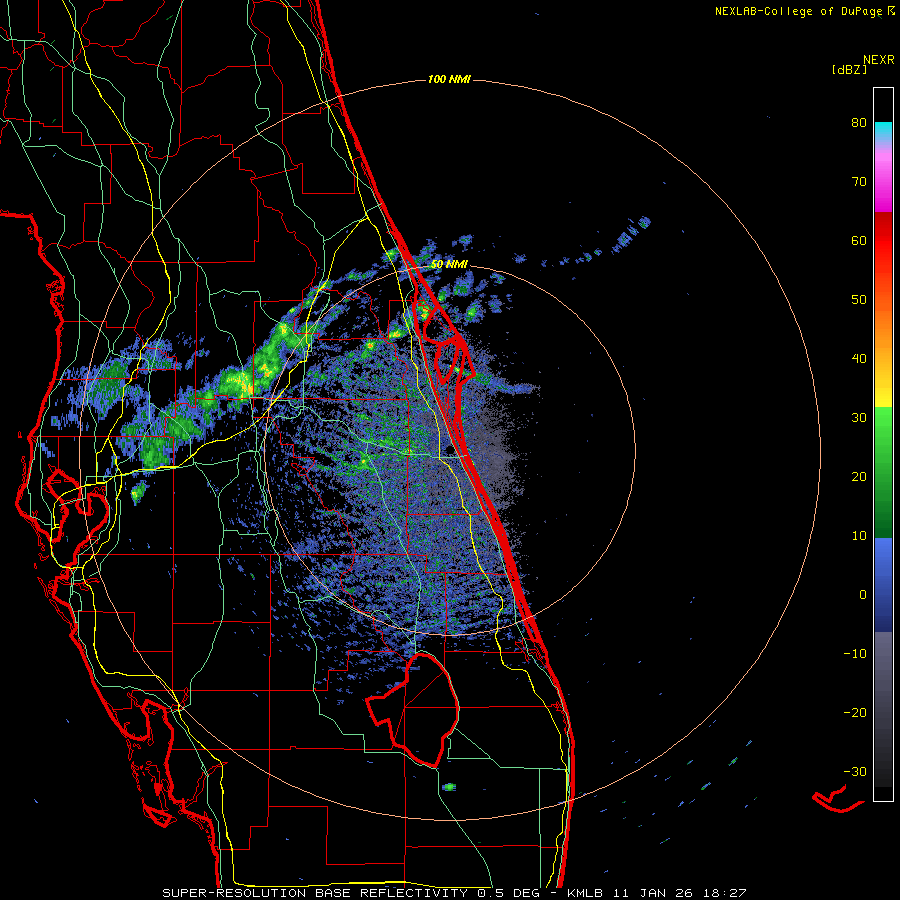Click the 50 dBZ scale value
The image size is (900, 900).
coord(859,300)
